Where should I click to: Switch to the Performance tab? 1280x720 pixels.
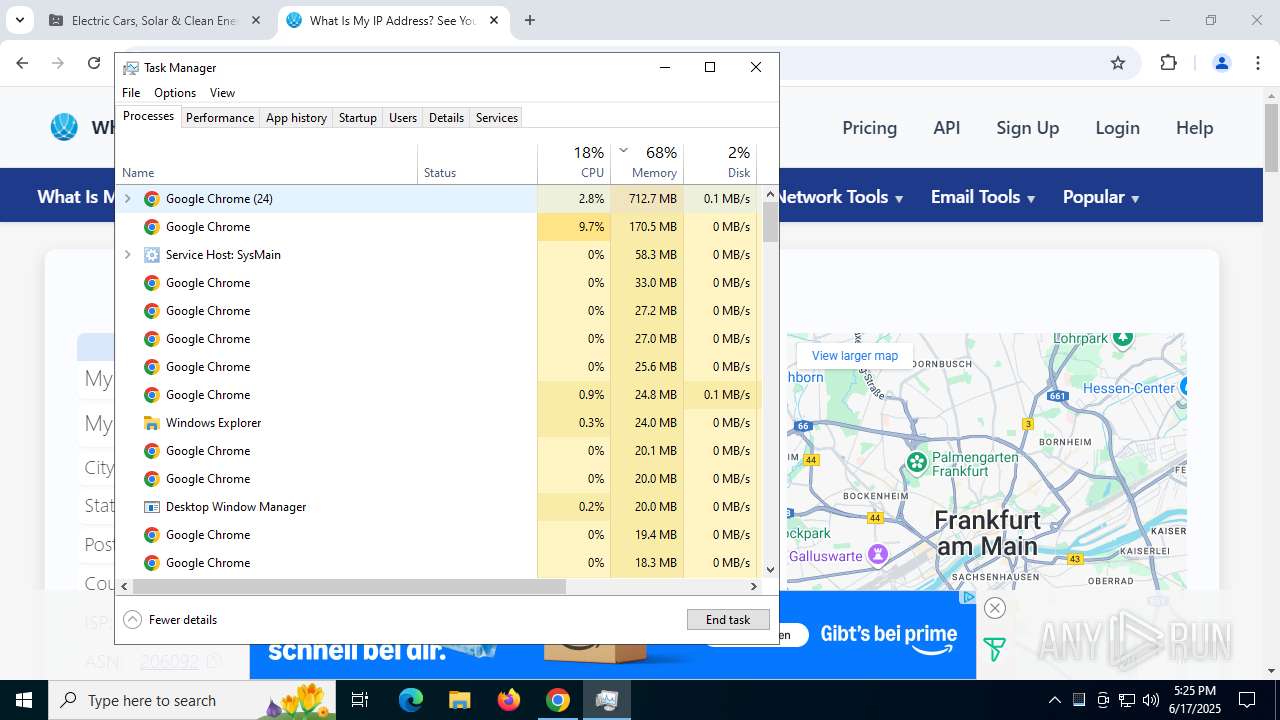coord(219,118)
